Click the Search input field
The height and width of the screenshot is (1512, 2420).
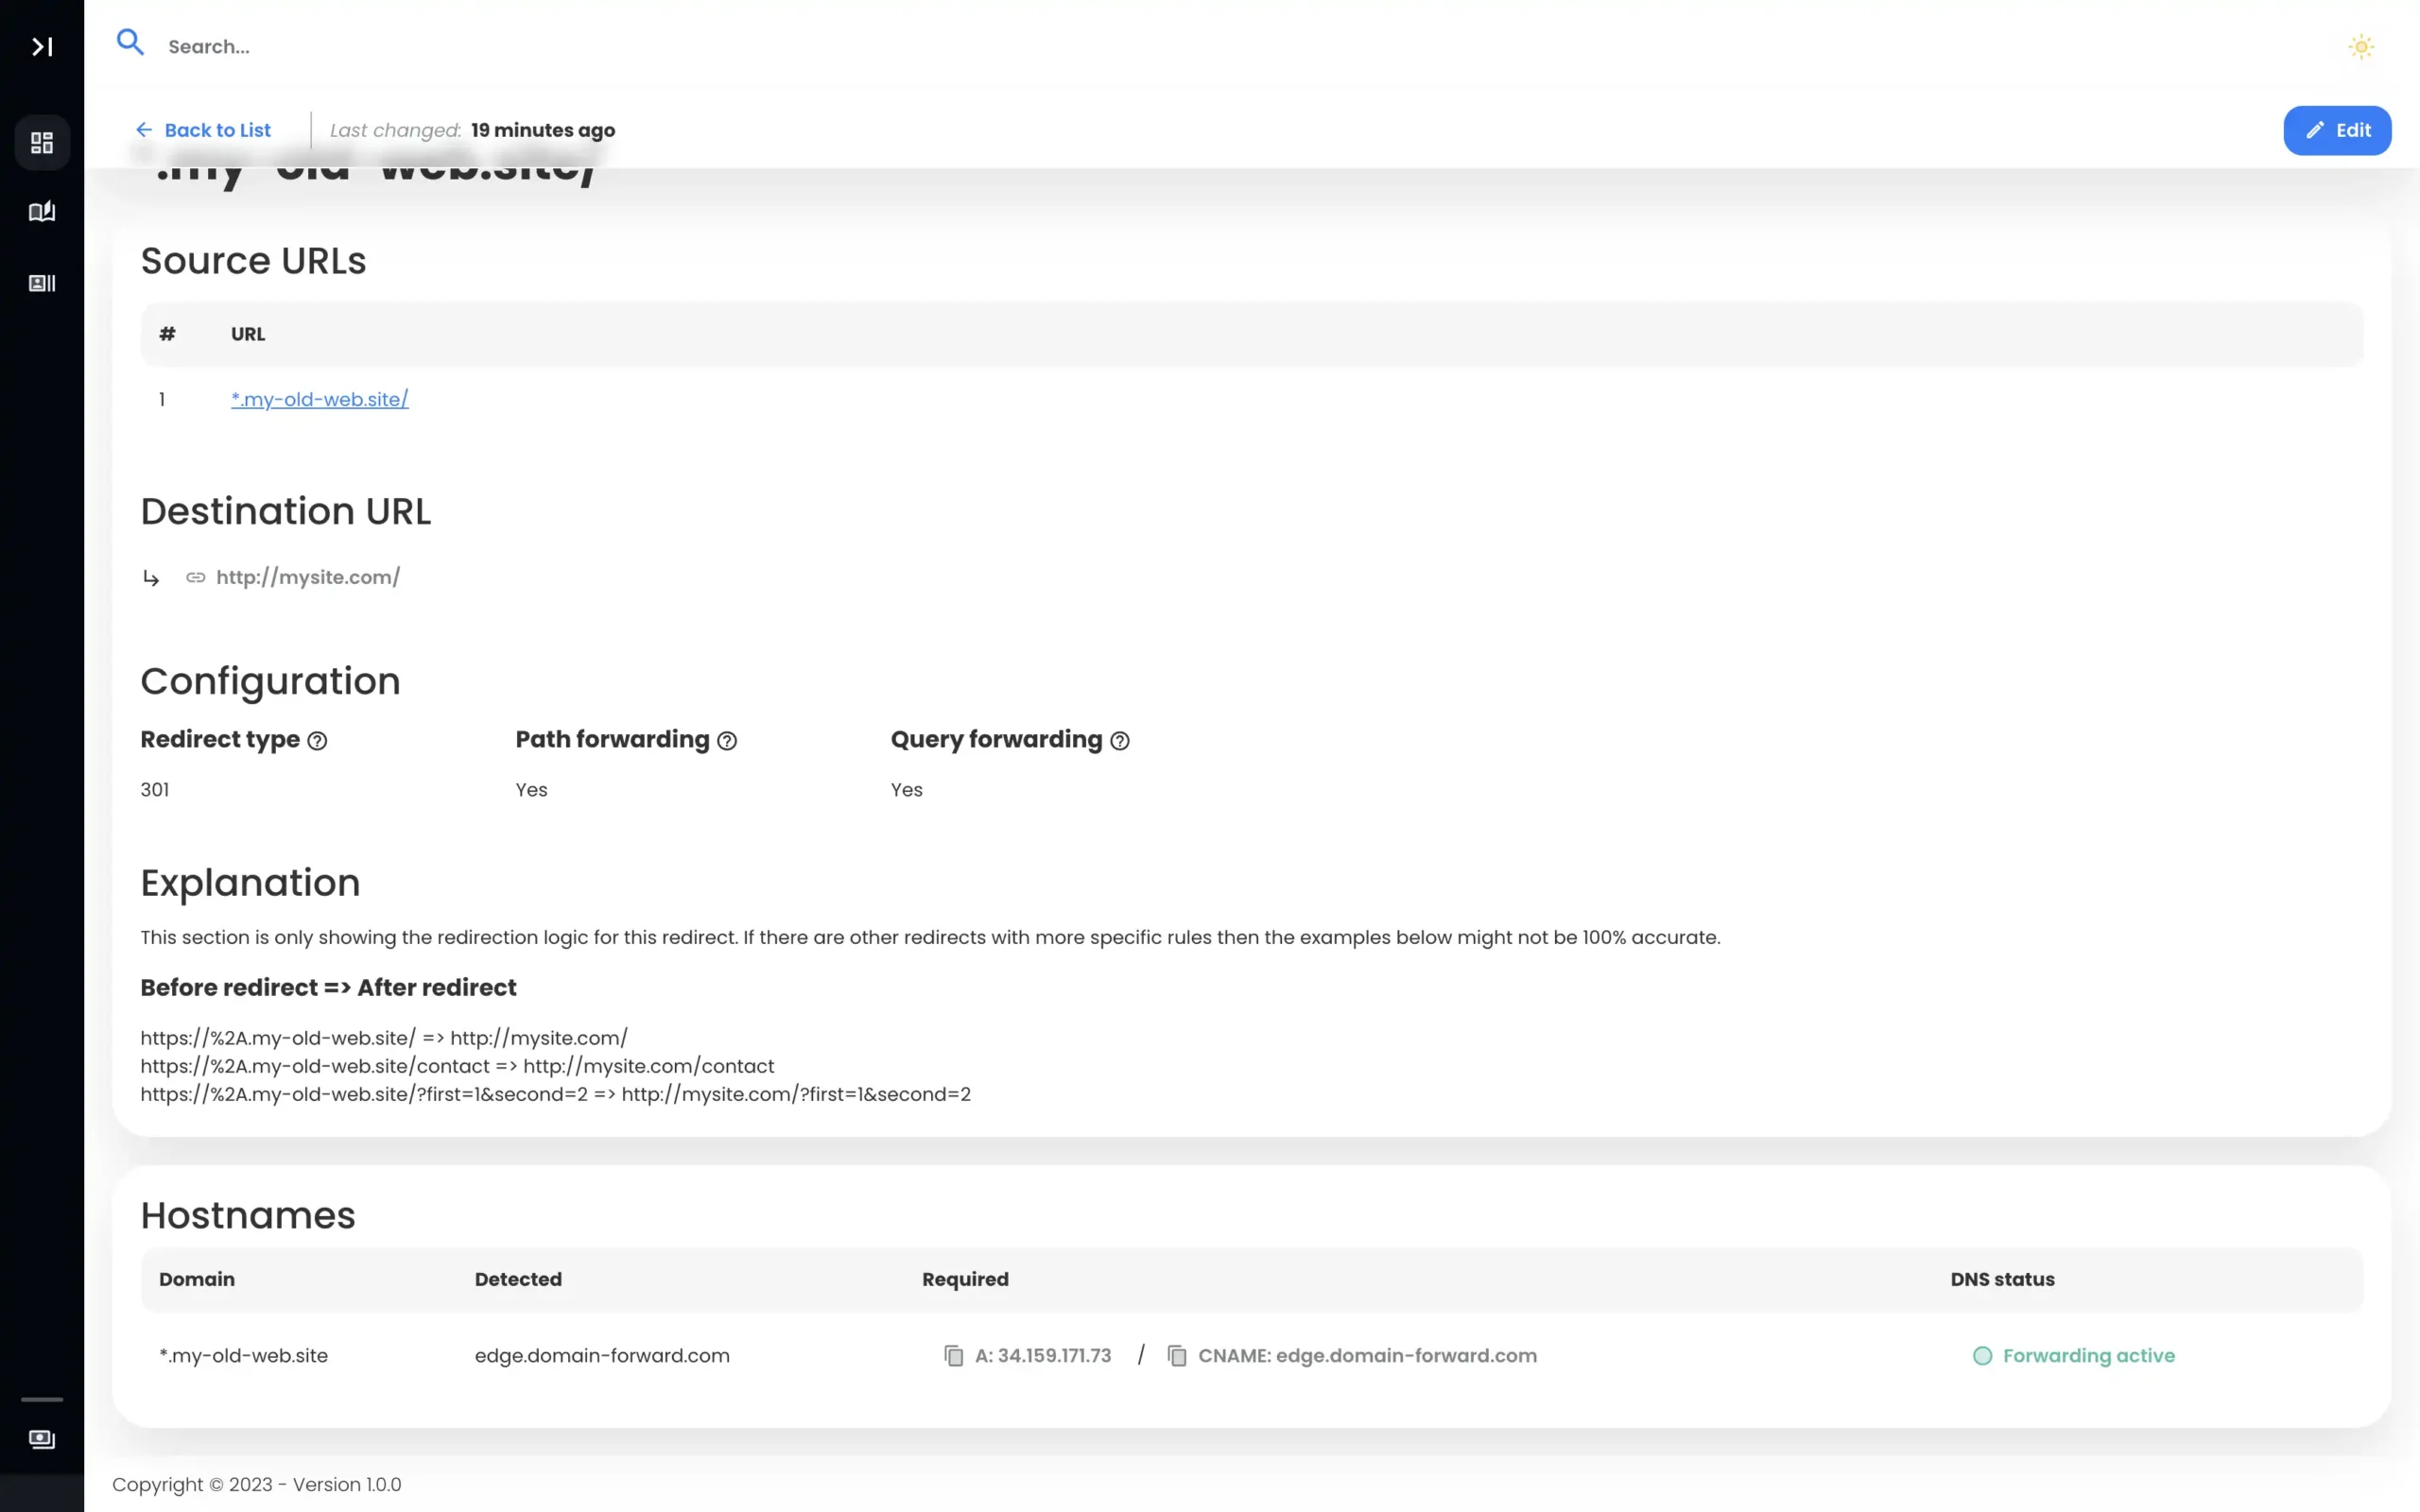click(x=207, y=45)
